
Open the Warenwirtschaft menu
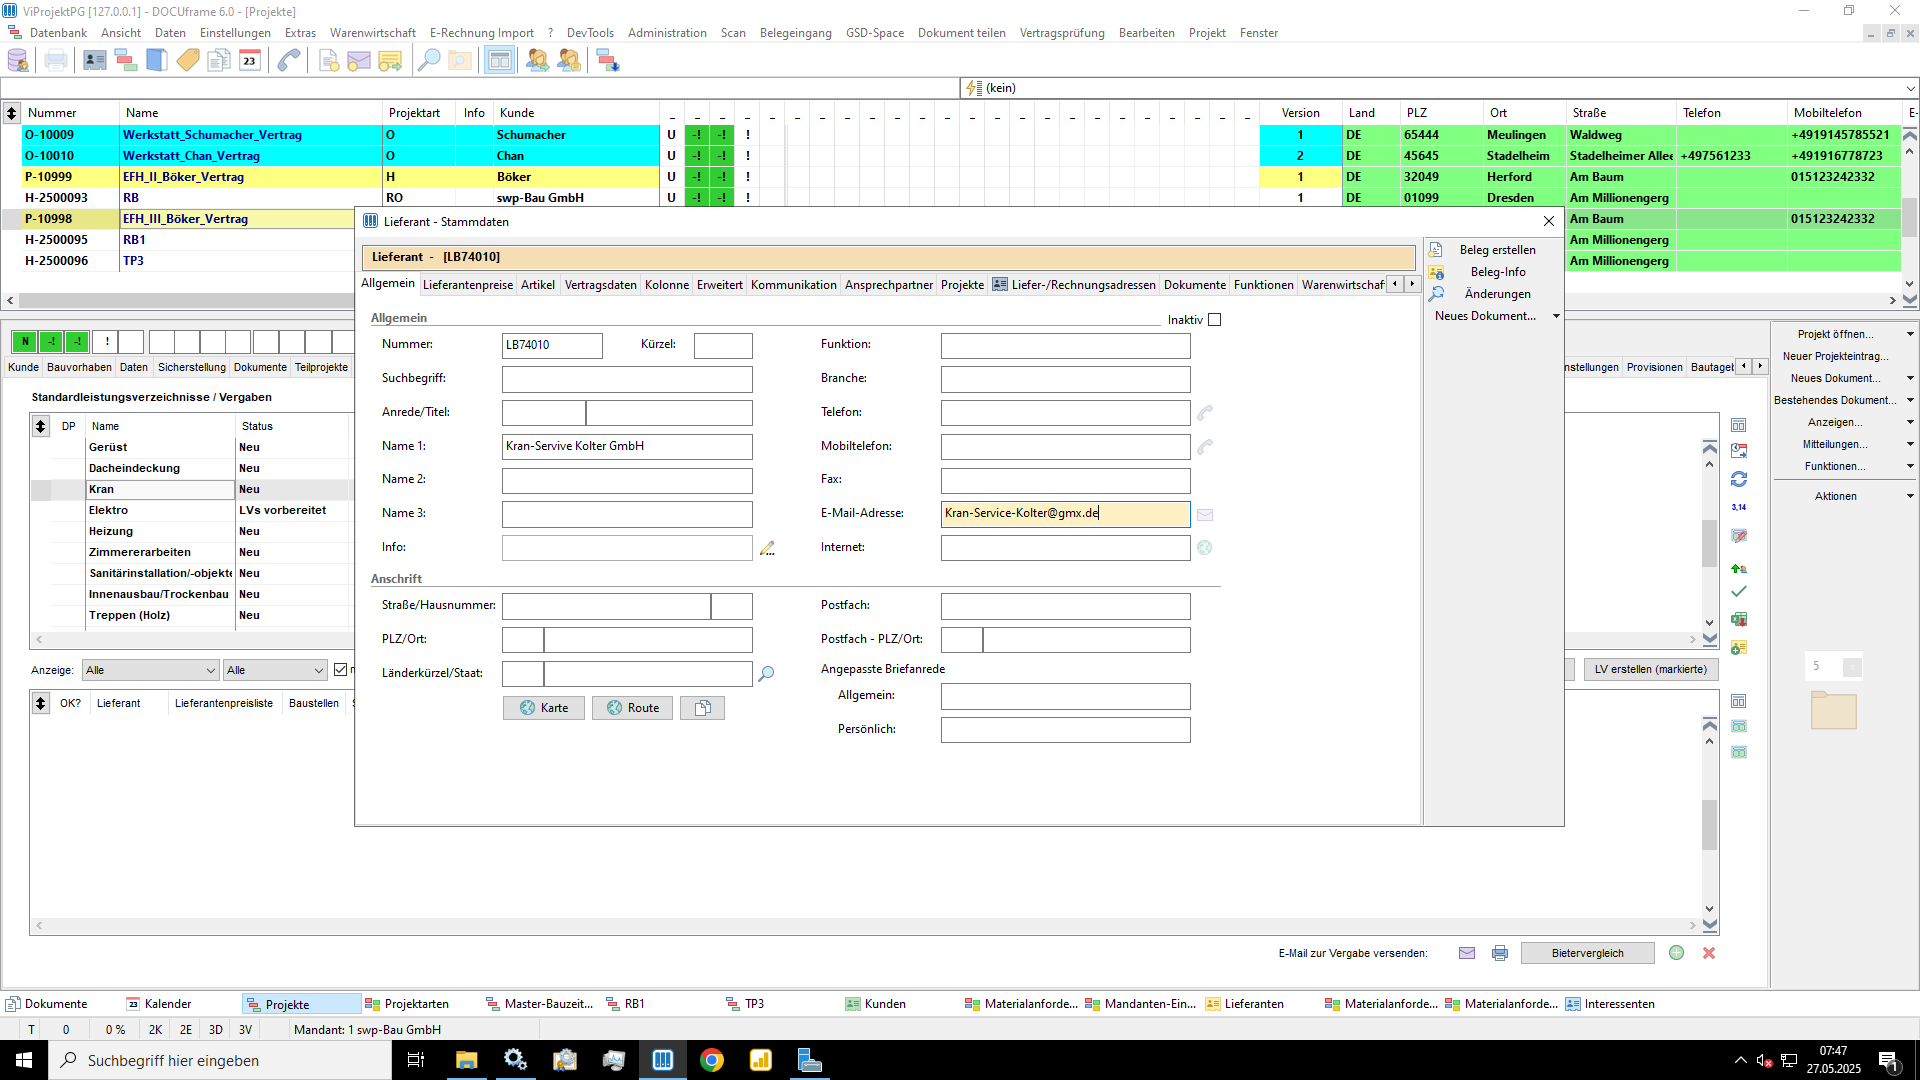(373, 33)
